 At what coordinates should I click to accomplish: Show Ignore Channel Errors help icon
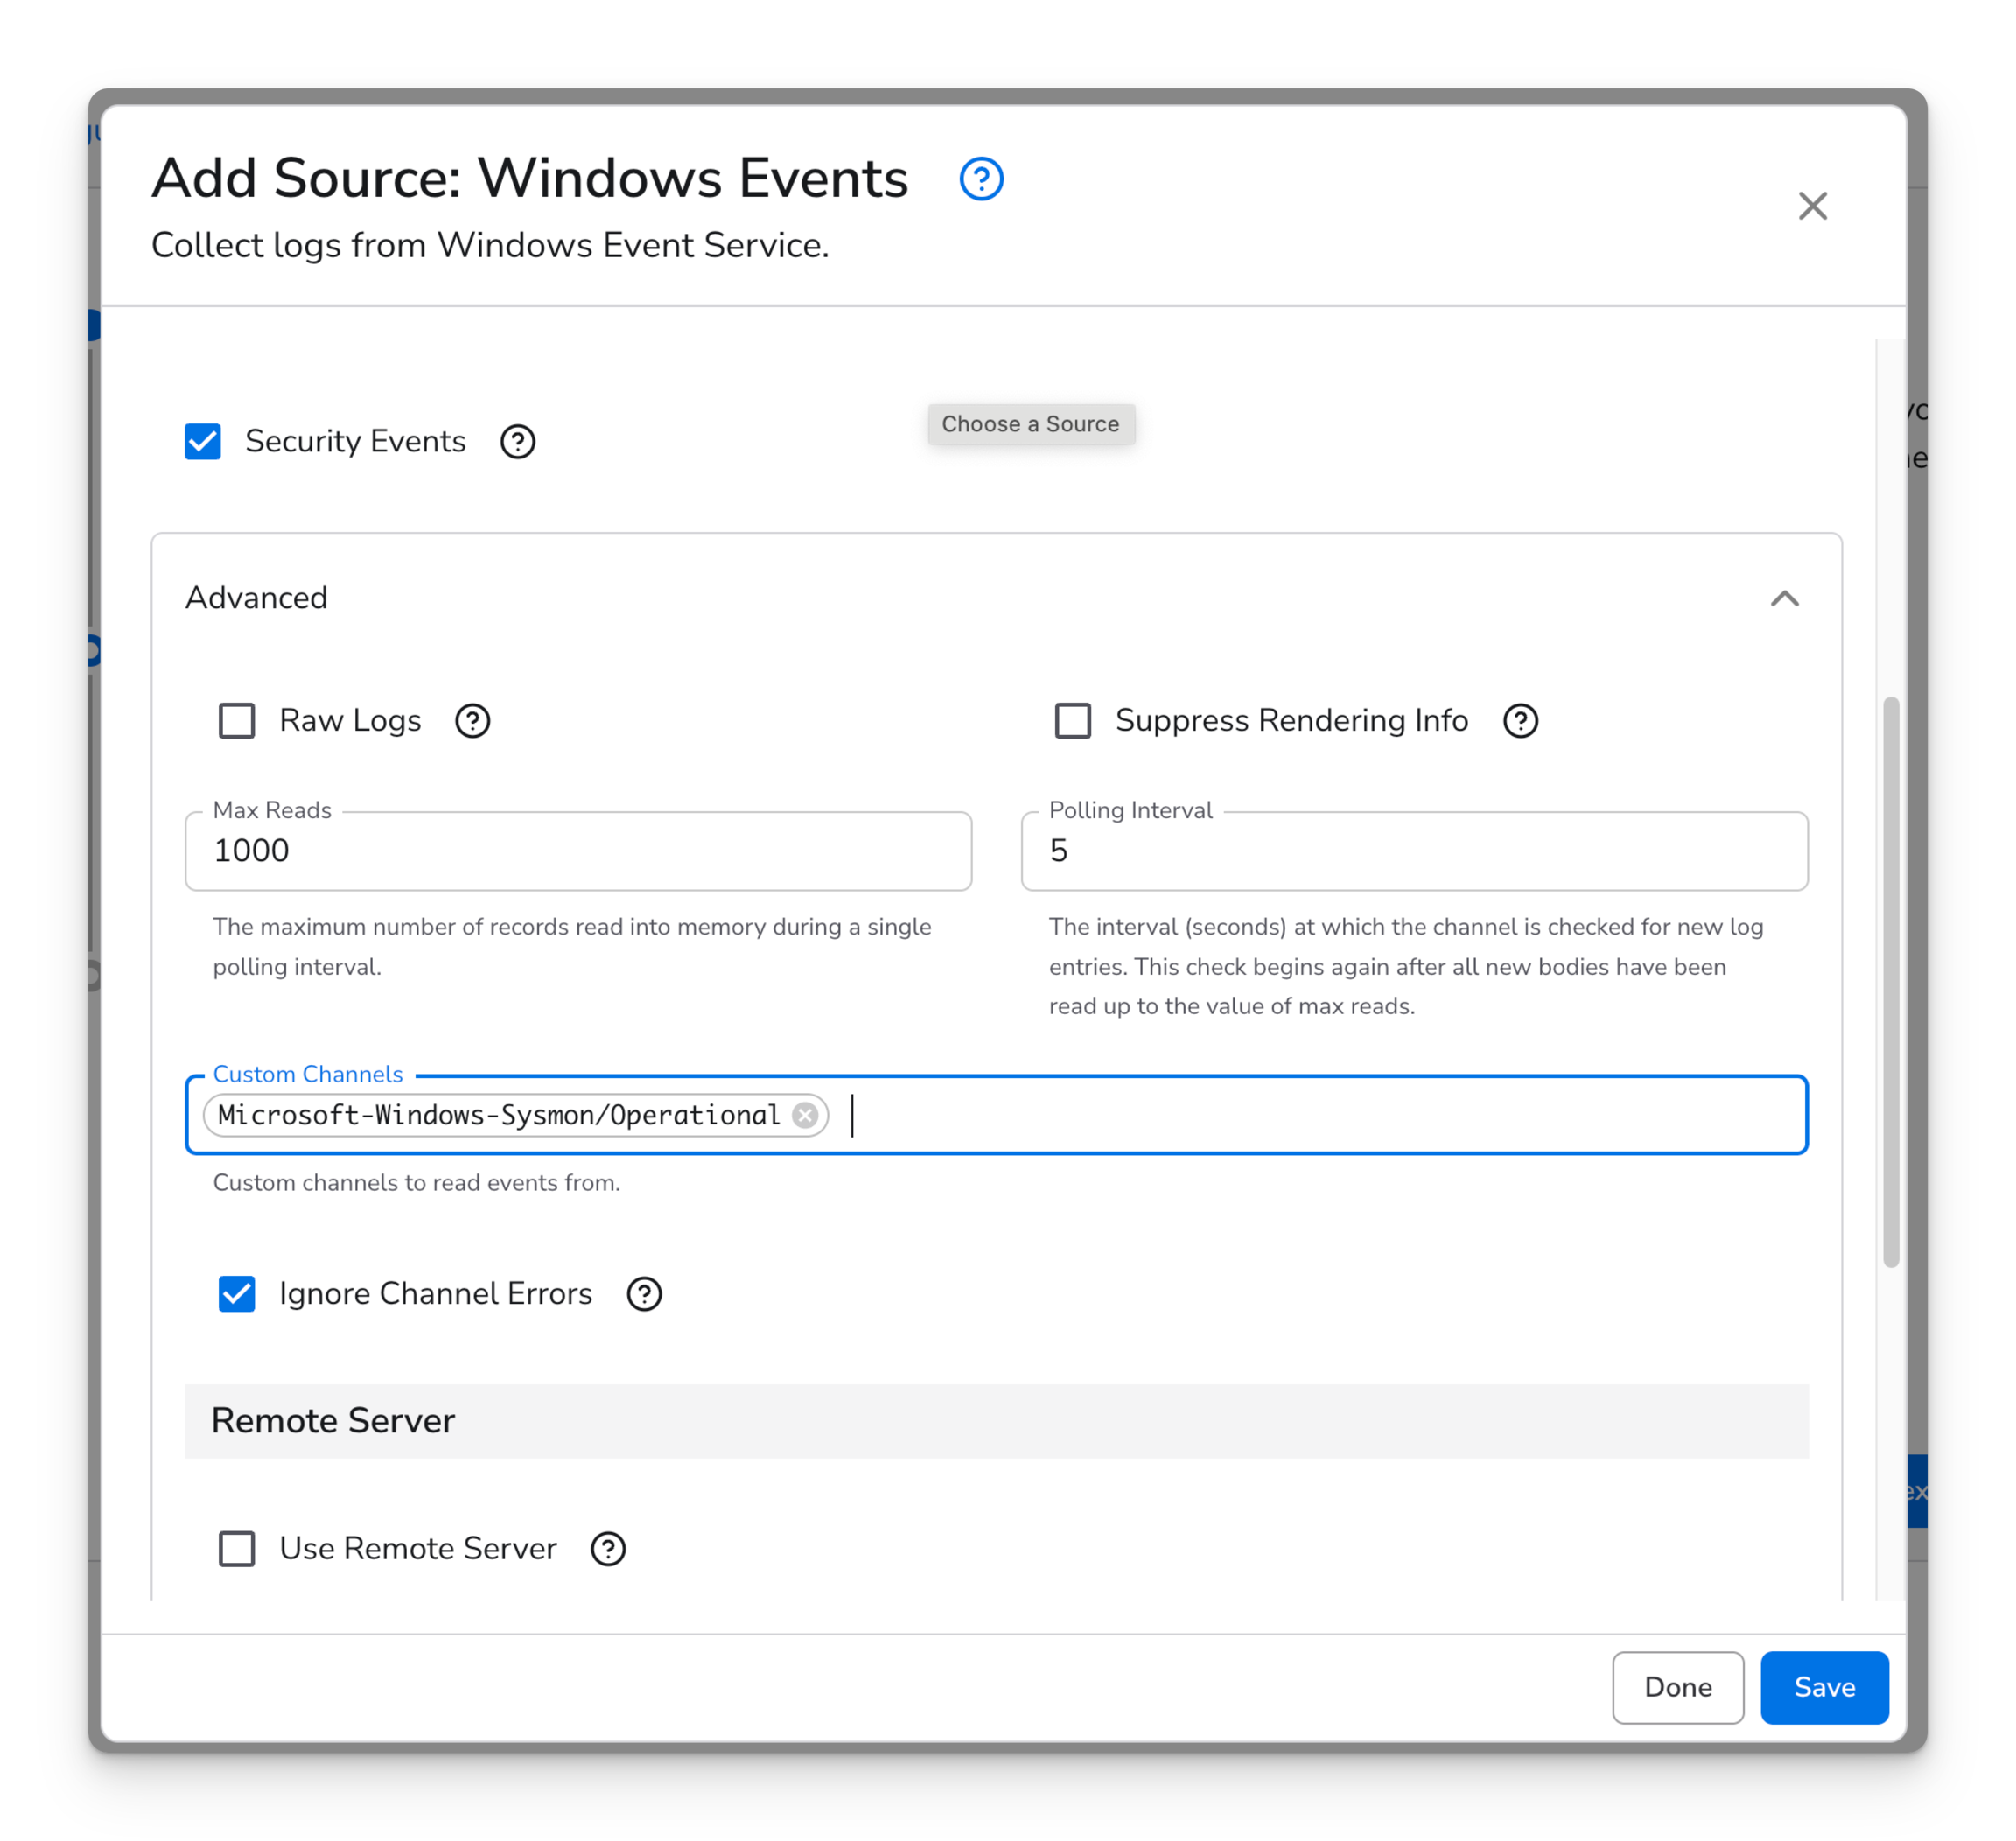click(x=644, y=1294)
